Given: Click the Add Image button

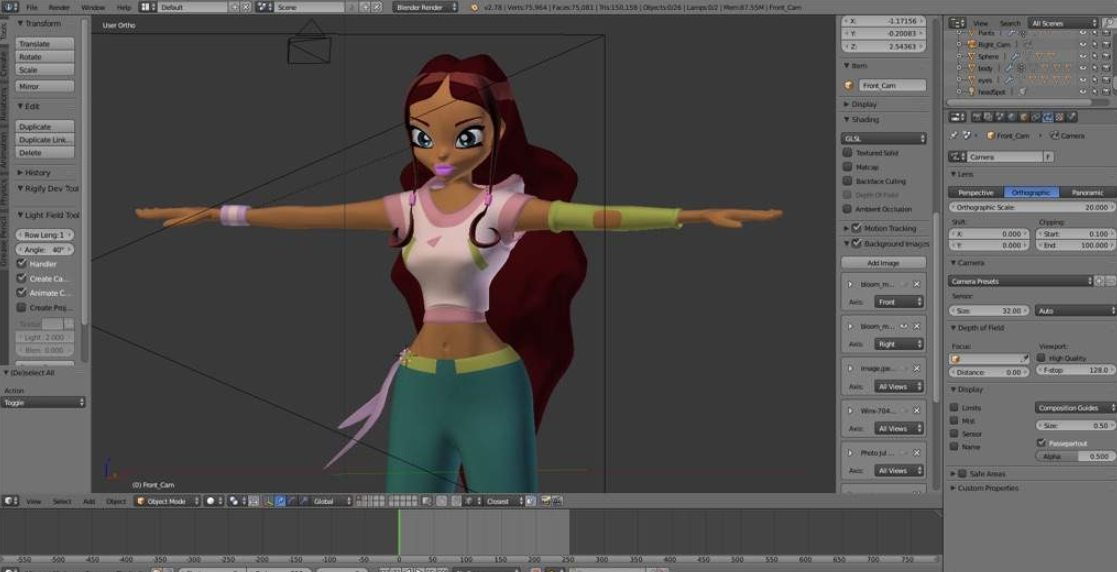Looking at the screenshot, I should [x=883, y=263].
